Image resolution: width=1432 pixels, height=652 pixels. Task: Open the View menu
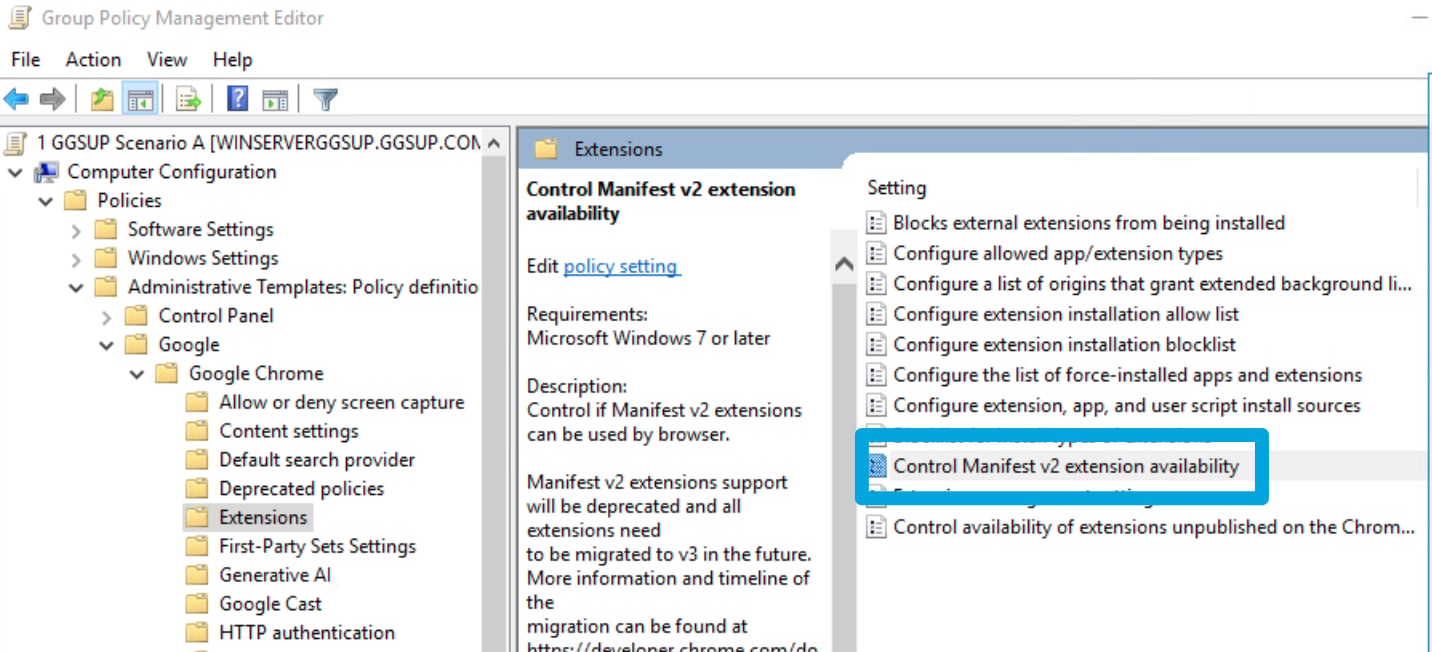(x=167, y=60)
